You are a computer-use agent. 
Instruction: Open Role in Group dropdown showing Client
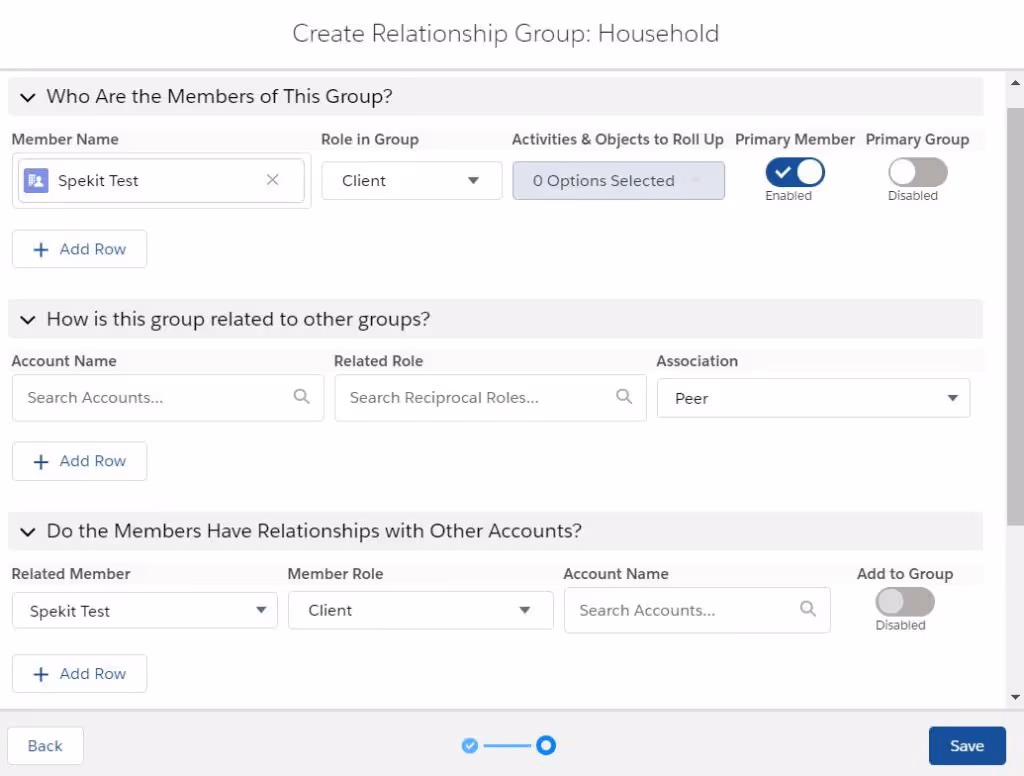pos(411,180)
